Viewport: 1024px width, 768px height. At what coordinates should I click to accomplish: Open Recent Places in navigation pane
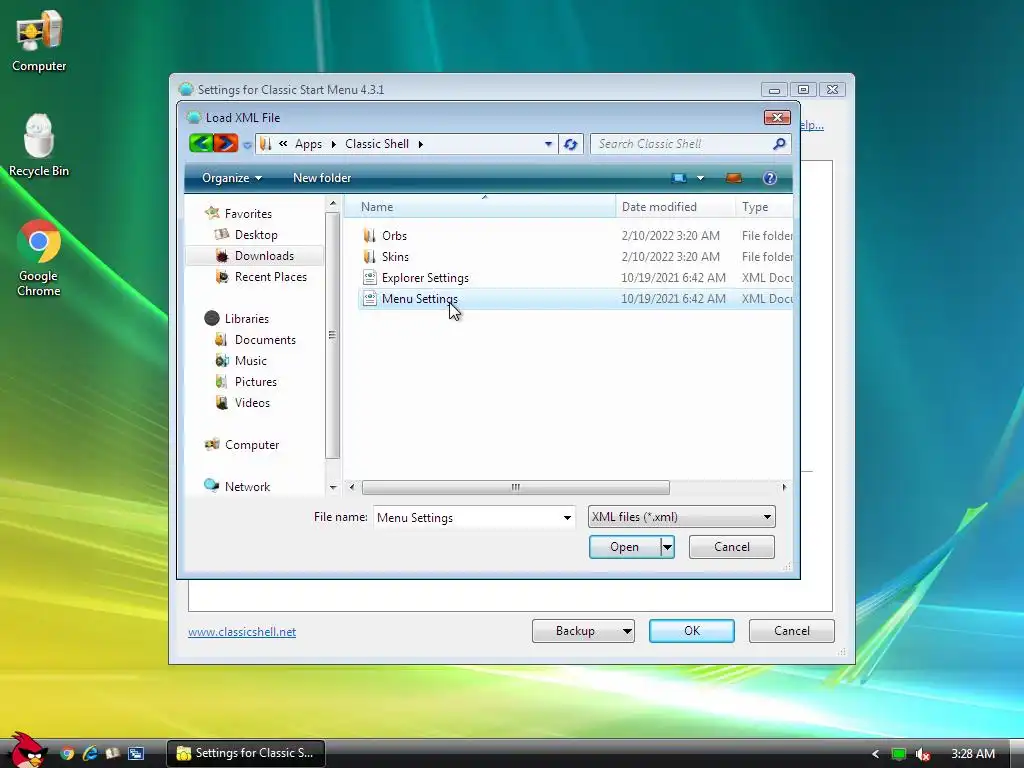pyautogui.click(x=270, y=276)
